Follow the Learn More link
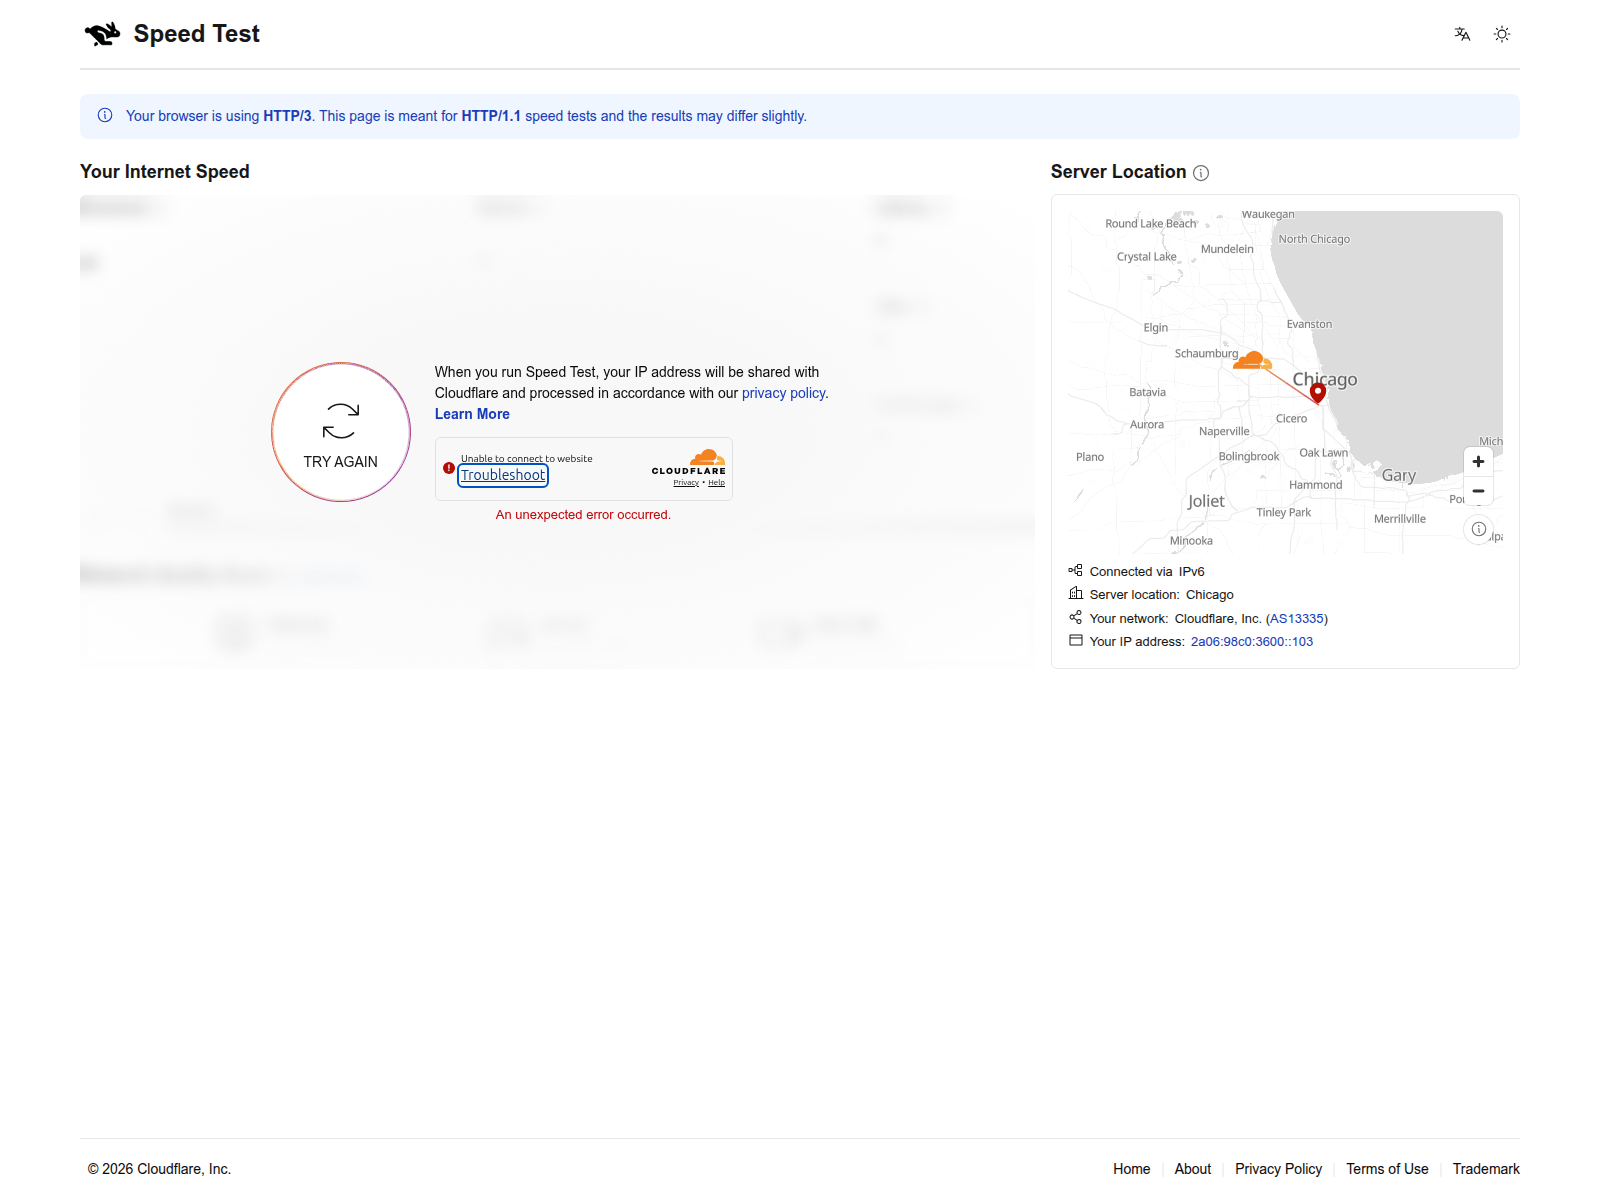The width and height of the screenshot is (1600, 1200). pyautogui.click(x=472, y=414)
